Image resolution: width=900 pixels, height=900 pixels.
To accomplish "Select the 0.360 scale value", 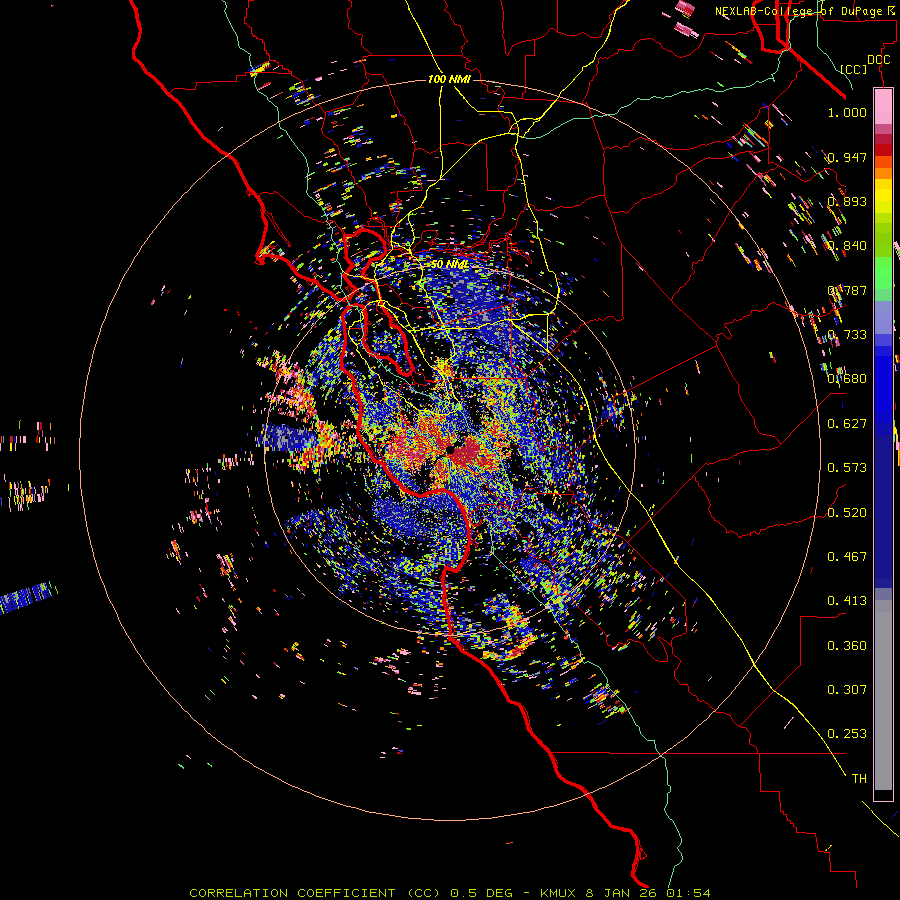I will tap(847, 646).
